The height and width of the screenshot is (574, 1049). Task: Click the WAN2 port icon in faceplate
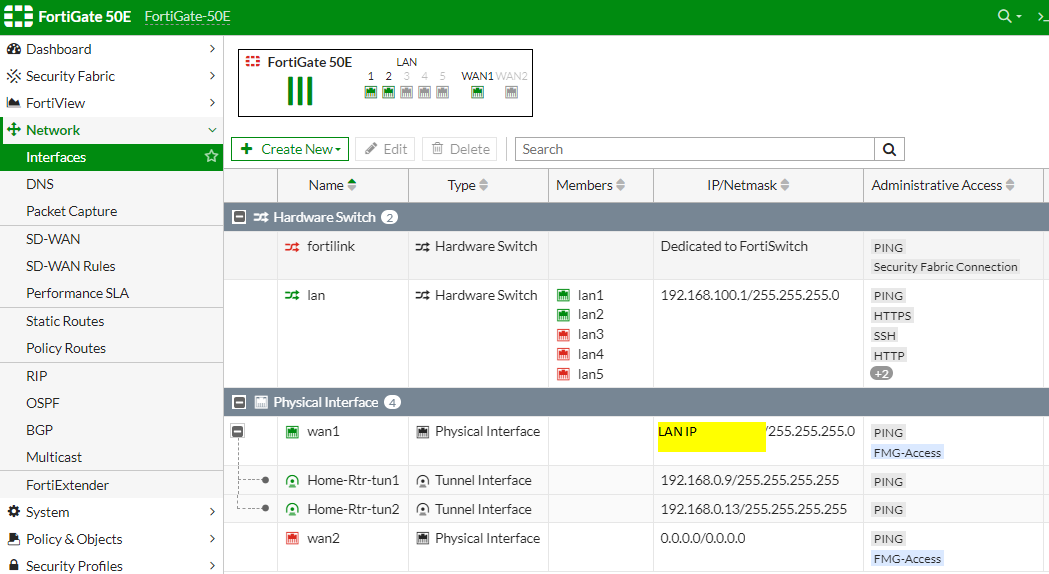(511, 92)
